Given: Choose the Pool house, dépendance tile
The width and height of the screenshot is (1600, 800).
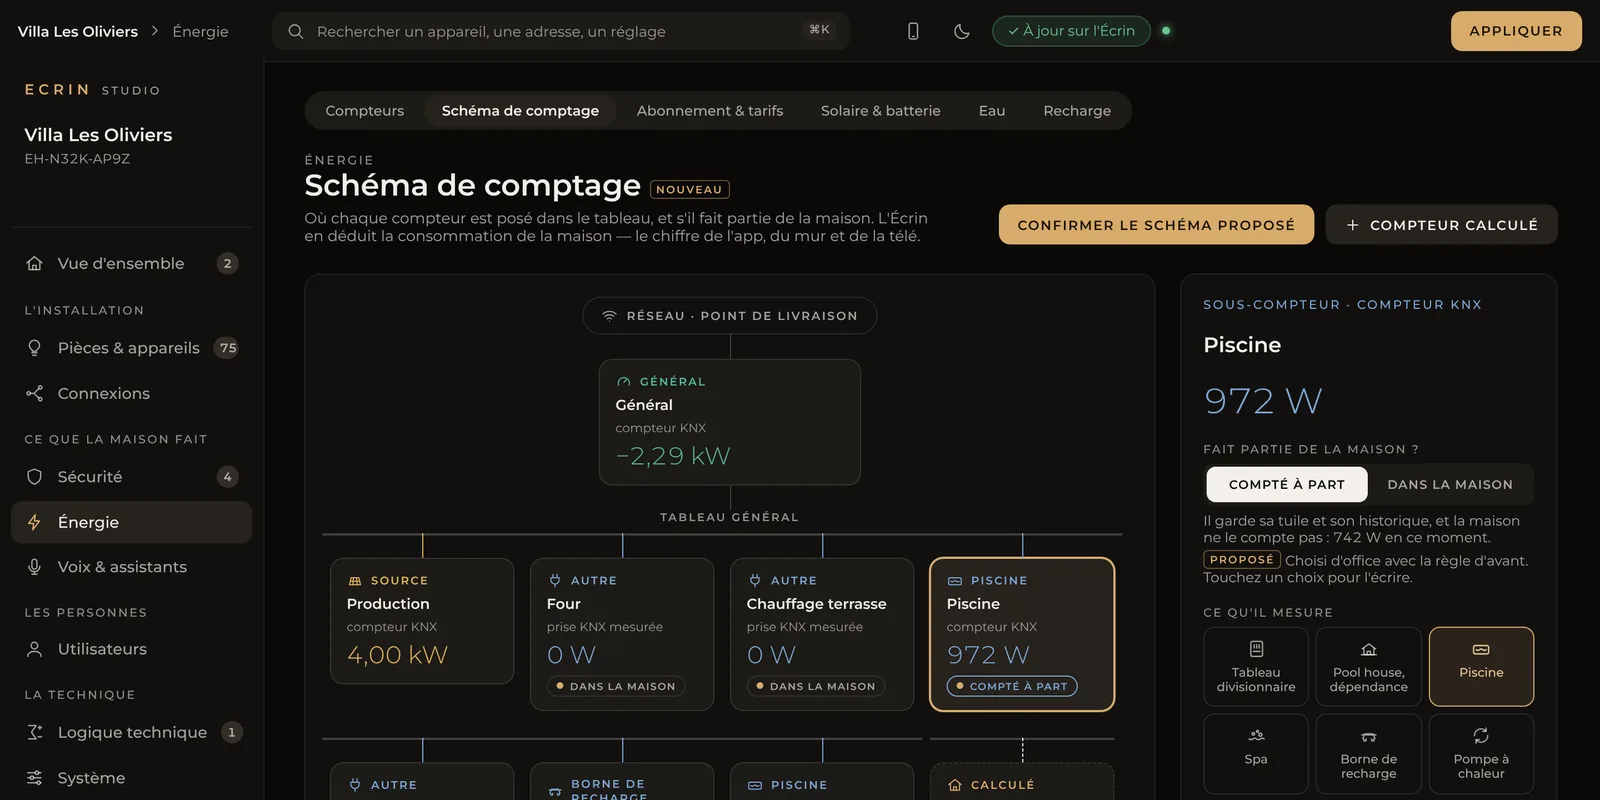Looking at the screenshot, I should point(1369,667).
